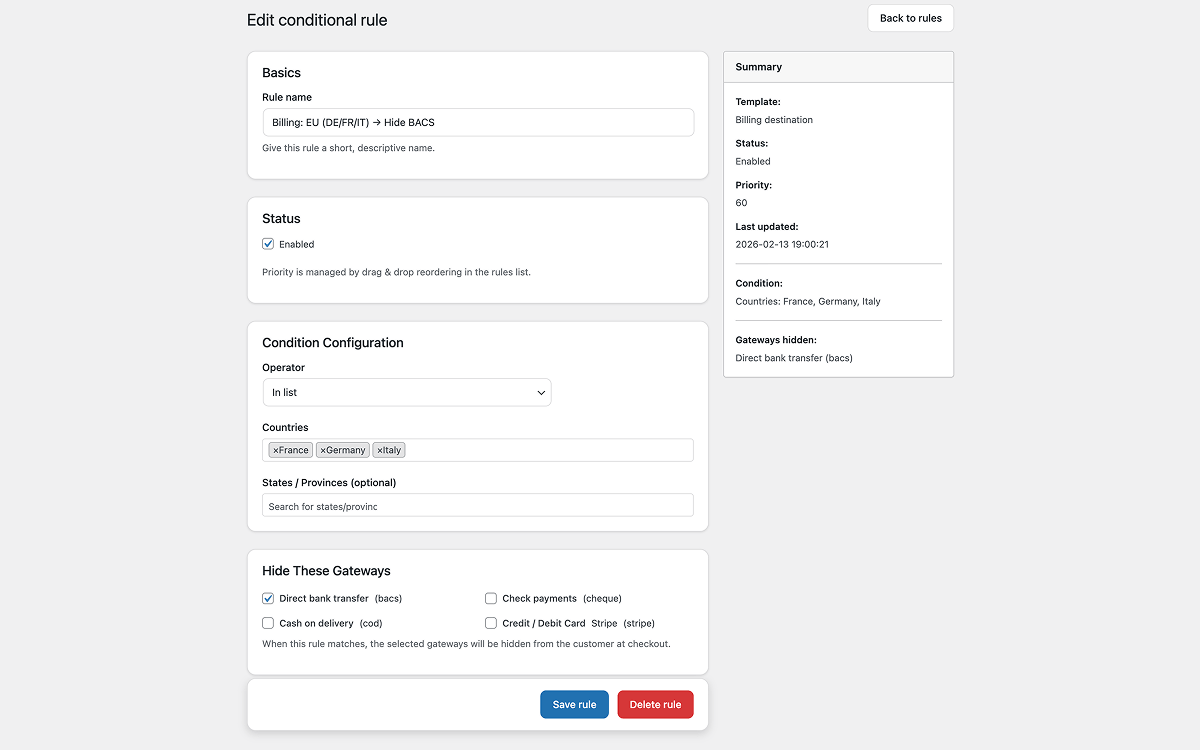Click Back to rules

pyautogui.click(x=910, y=17)
